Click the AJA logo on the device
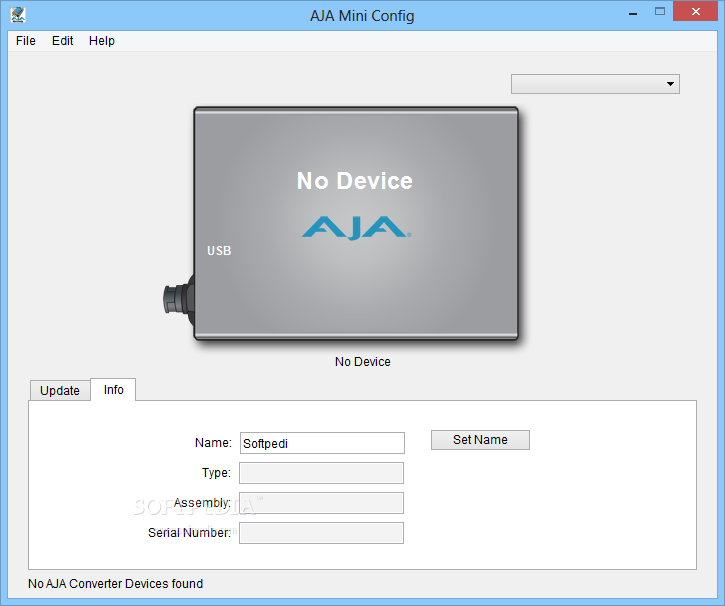The image size is (725, 606). pyautogui.click(x=356, y=228)
